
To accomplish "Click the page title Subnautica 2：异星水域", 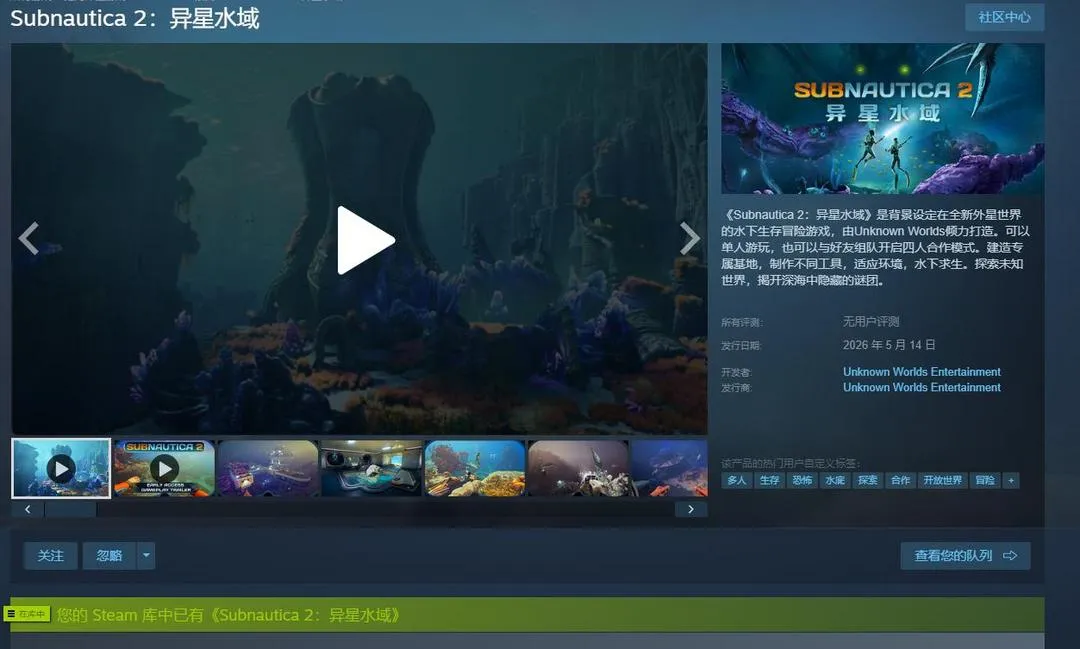I will 135,18.
